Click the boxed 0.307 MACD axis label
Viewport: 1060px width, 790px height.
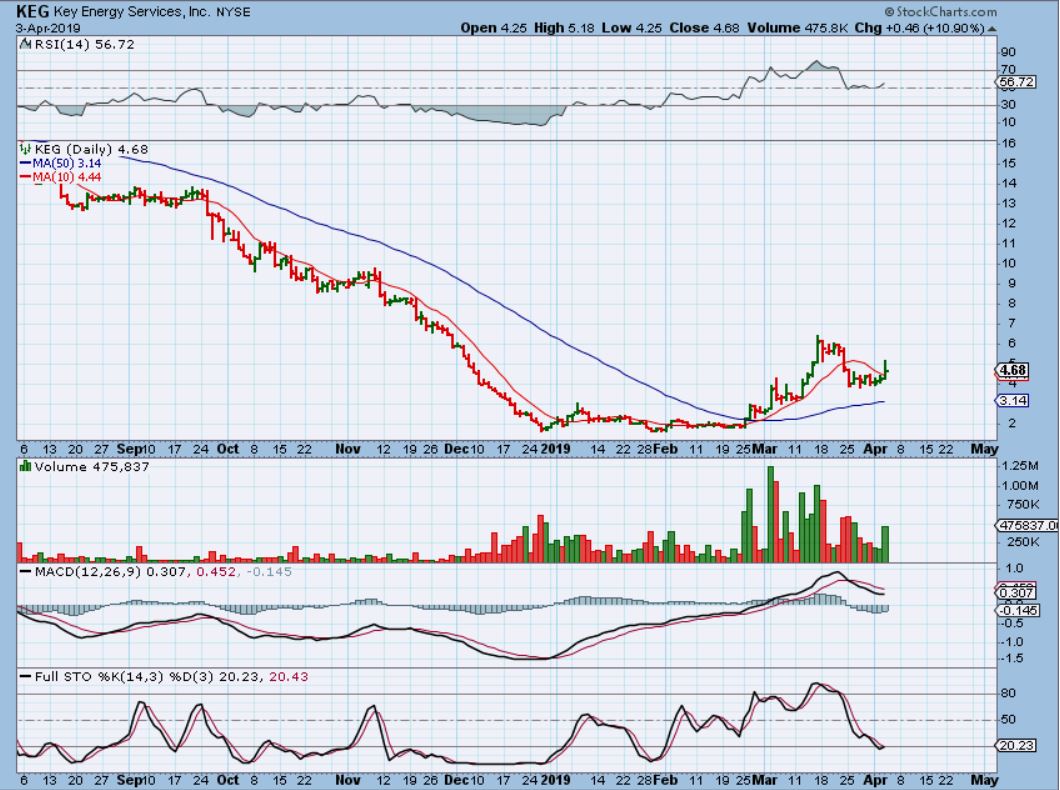click(1017, 593)
